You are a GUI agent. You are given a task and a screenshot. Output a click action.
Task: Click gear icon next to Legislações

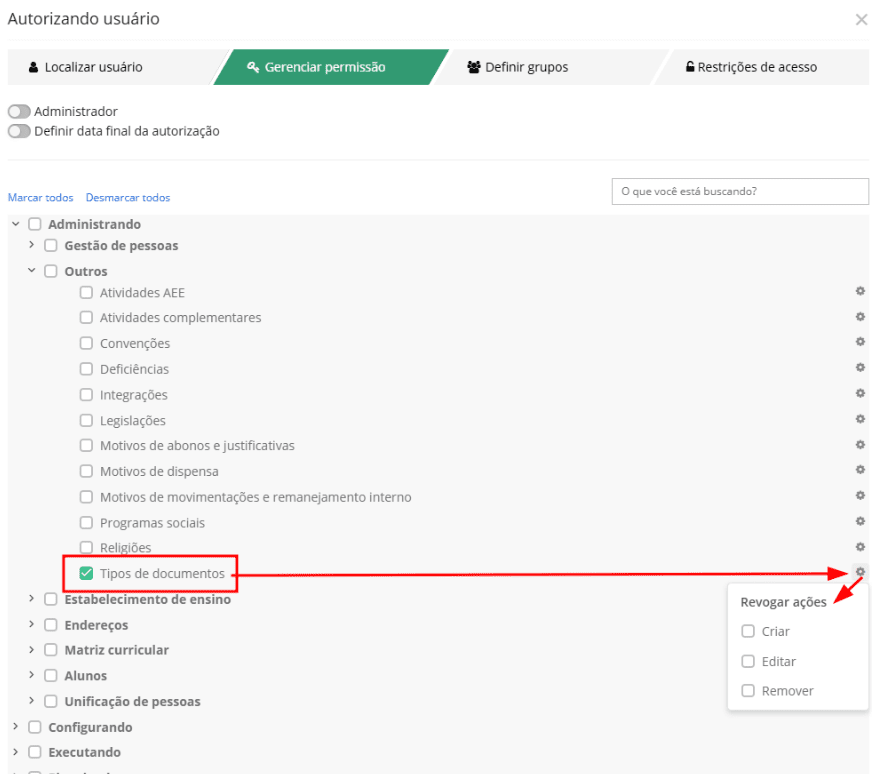click(x=860, y=419)
